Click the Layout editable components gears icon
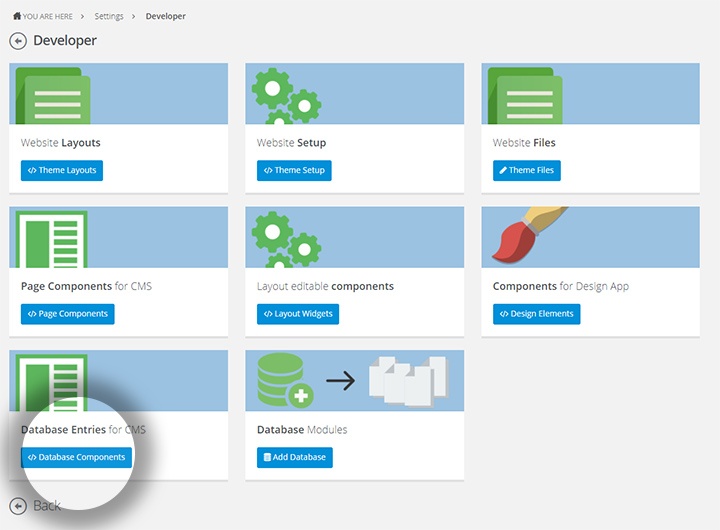720x530 pixels. [x=287, y=239]
